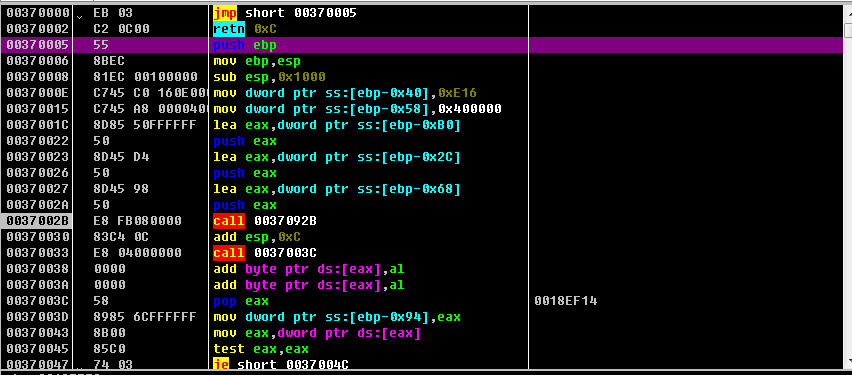Select address 0037000E
852x375 pixels.
click(37, 93)
